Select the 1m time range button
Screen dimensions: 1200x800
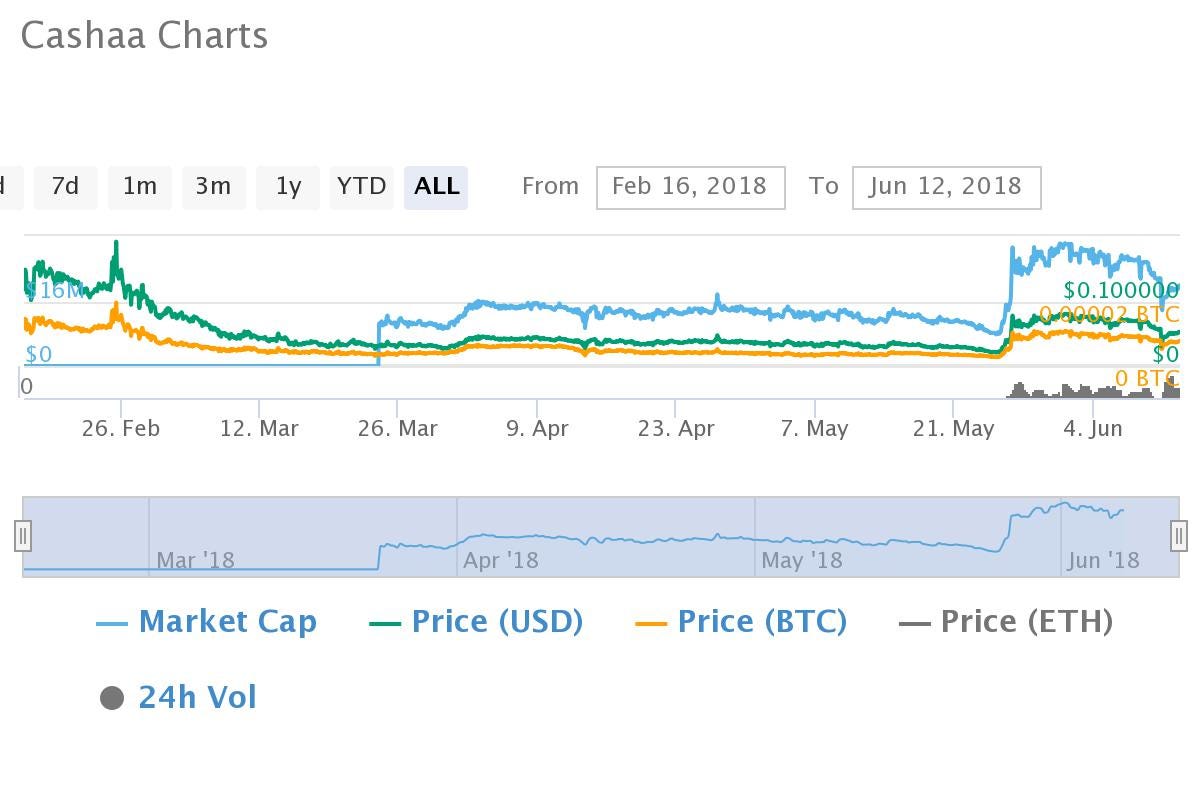point(139,187)
